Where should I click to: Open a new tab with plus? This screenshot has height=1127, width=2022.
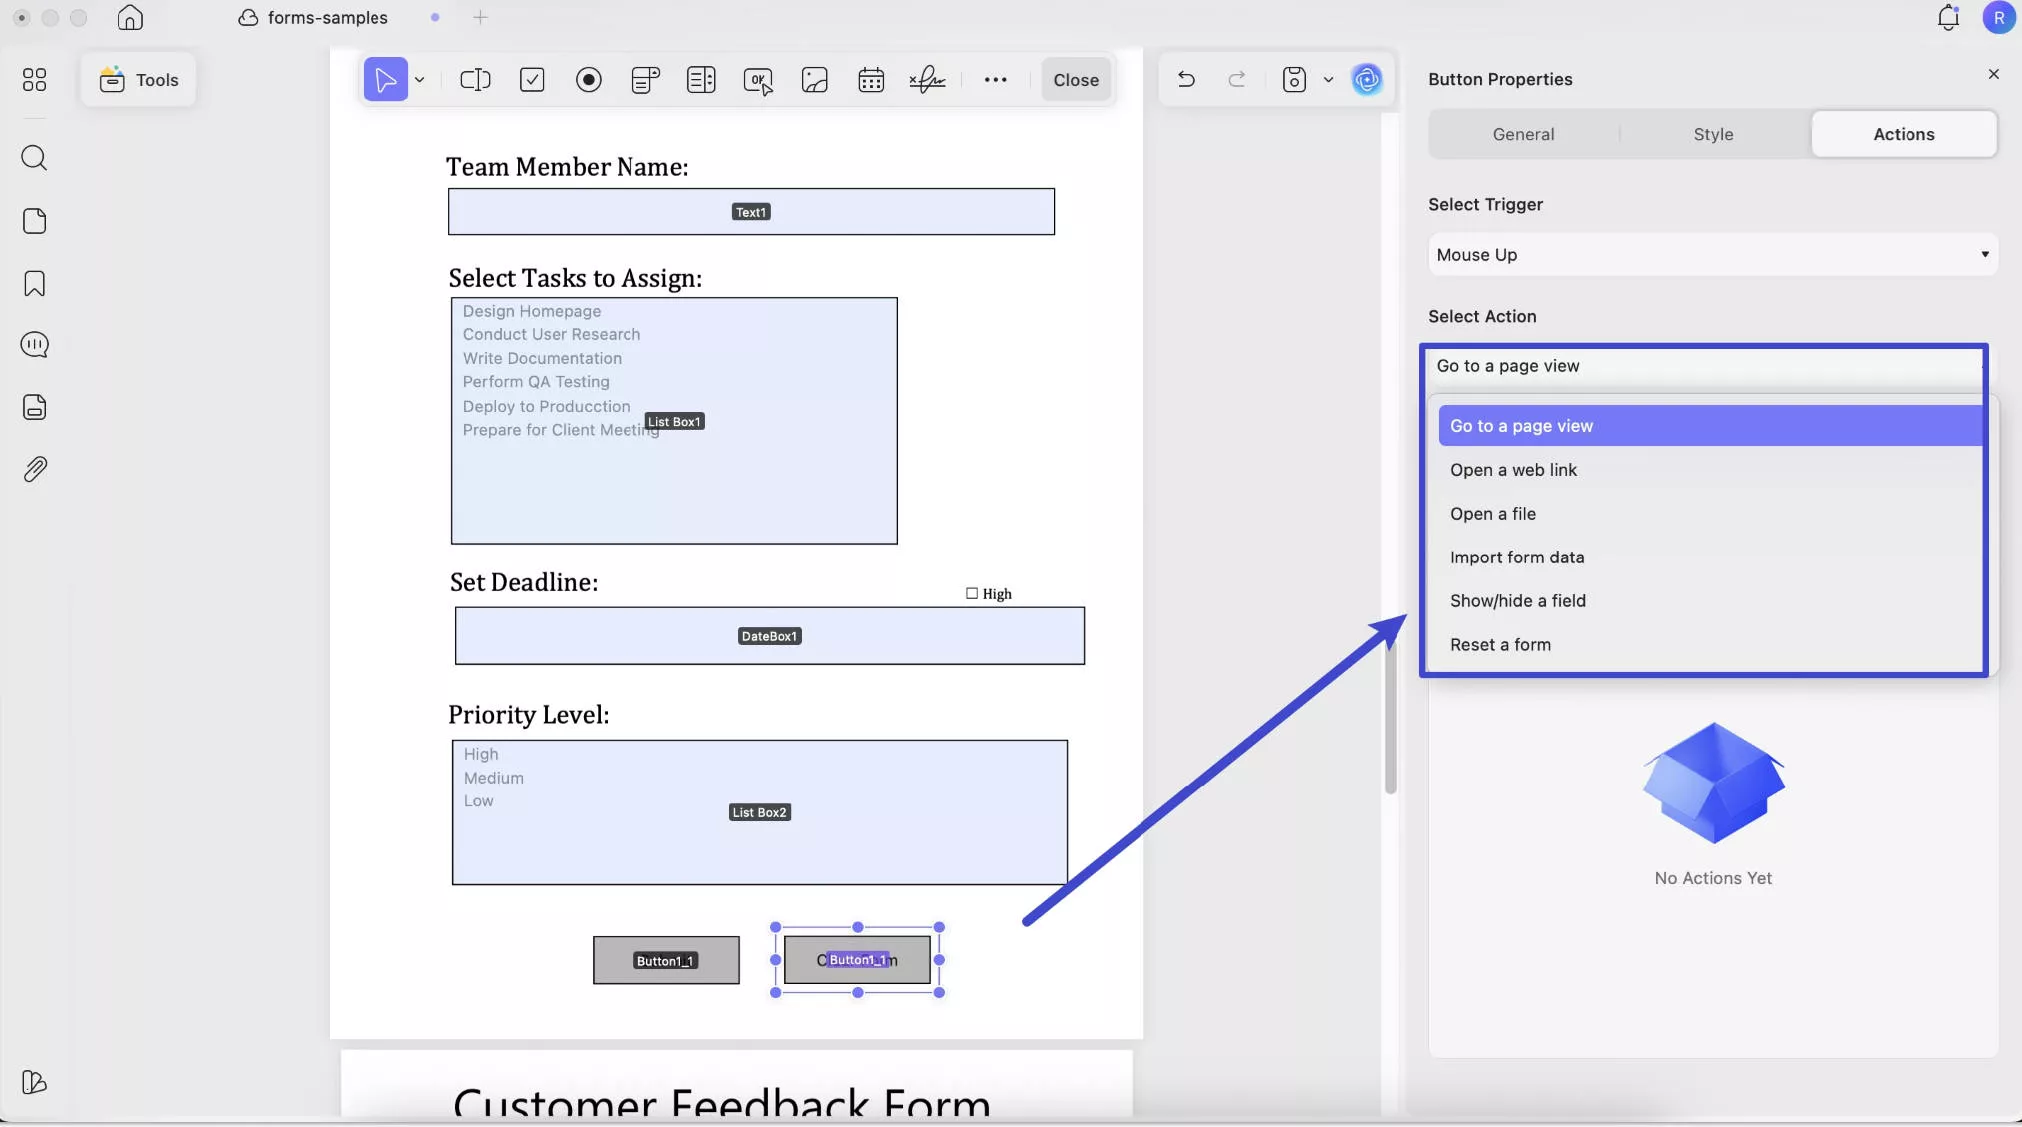coord(480,17)
